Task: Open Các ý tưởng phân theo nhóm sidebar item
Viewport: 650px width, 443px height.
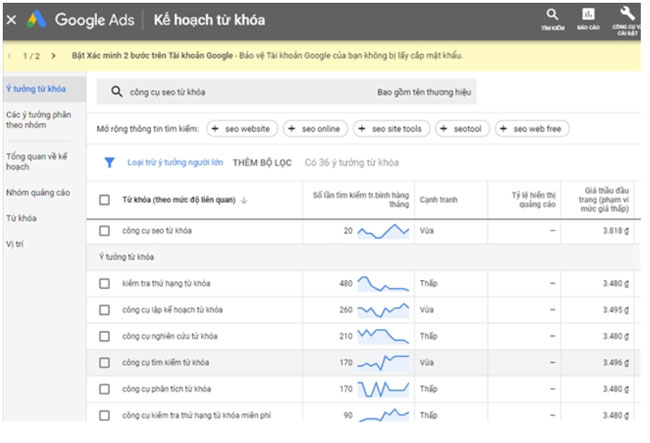Action: pyautogui.click(x=39, y=120)
